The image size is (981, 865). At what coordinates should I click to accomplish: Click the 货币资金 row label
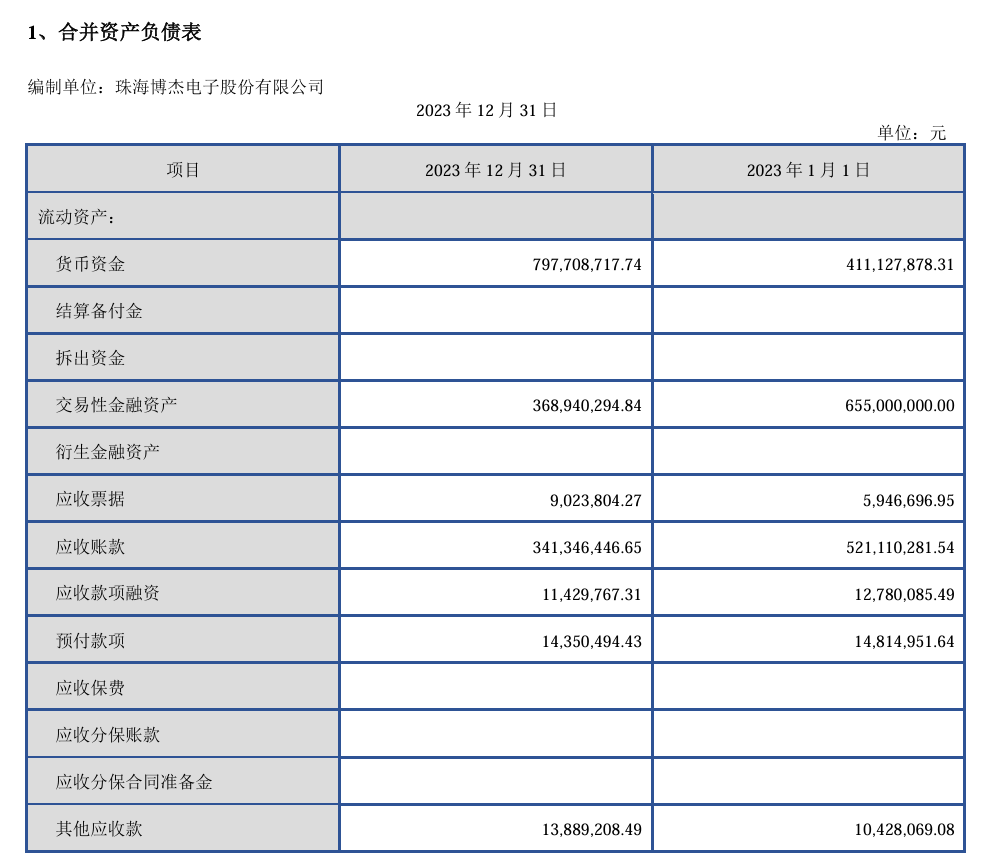90,264
